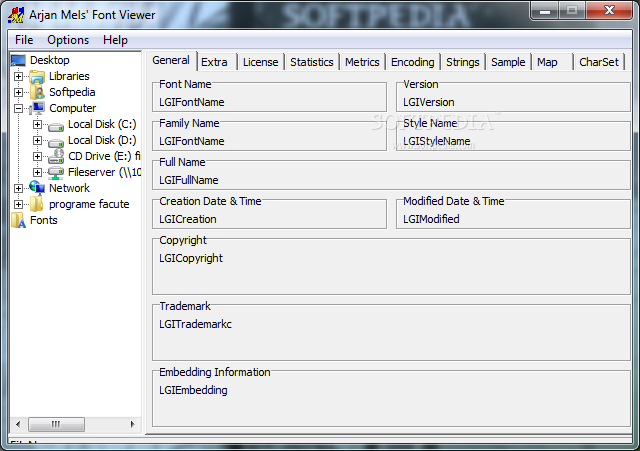Screen dimensions: 640x451
Task: Open the File menu
Action: [24, 40]
